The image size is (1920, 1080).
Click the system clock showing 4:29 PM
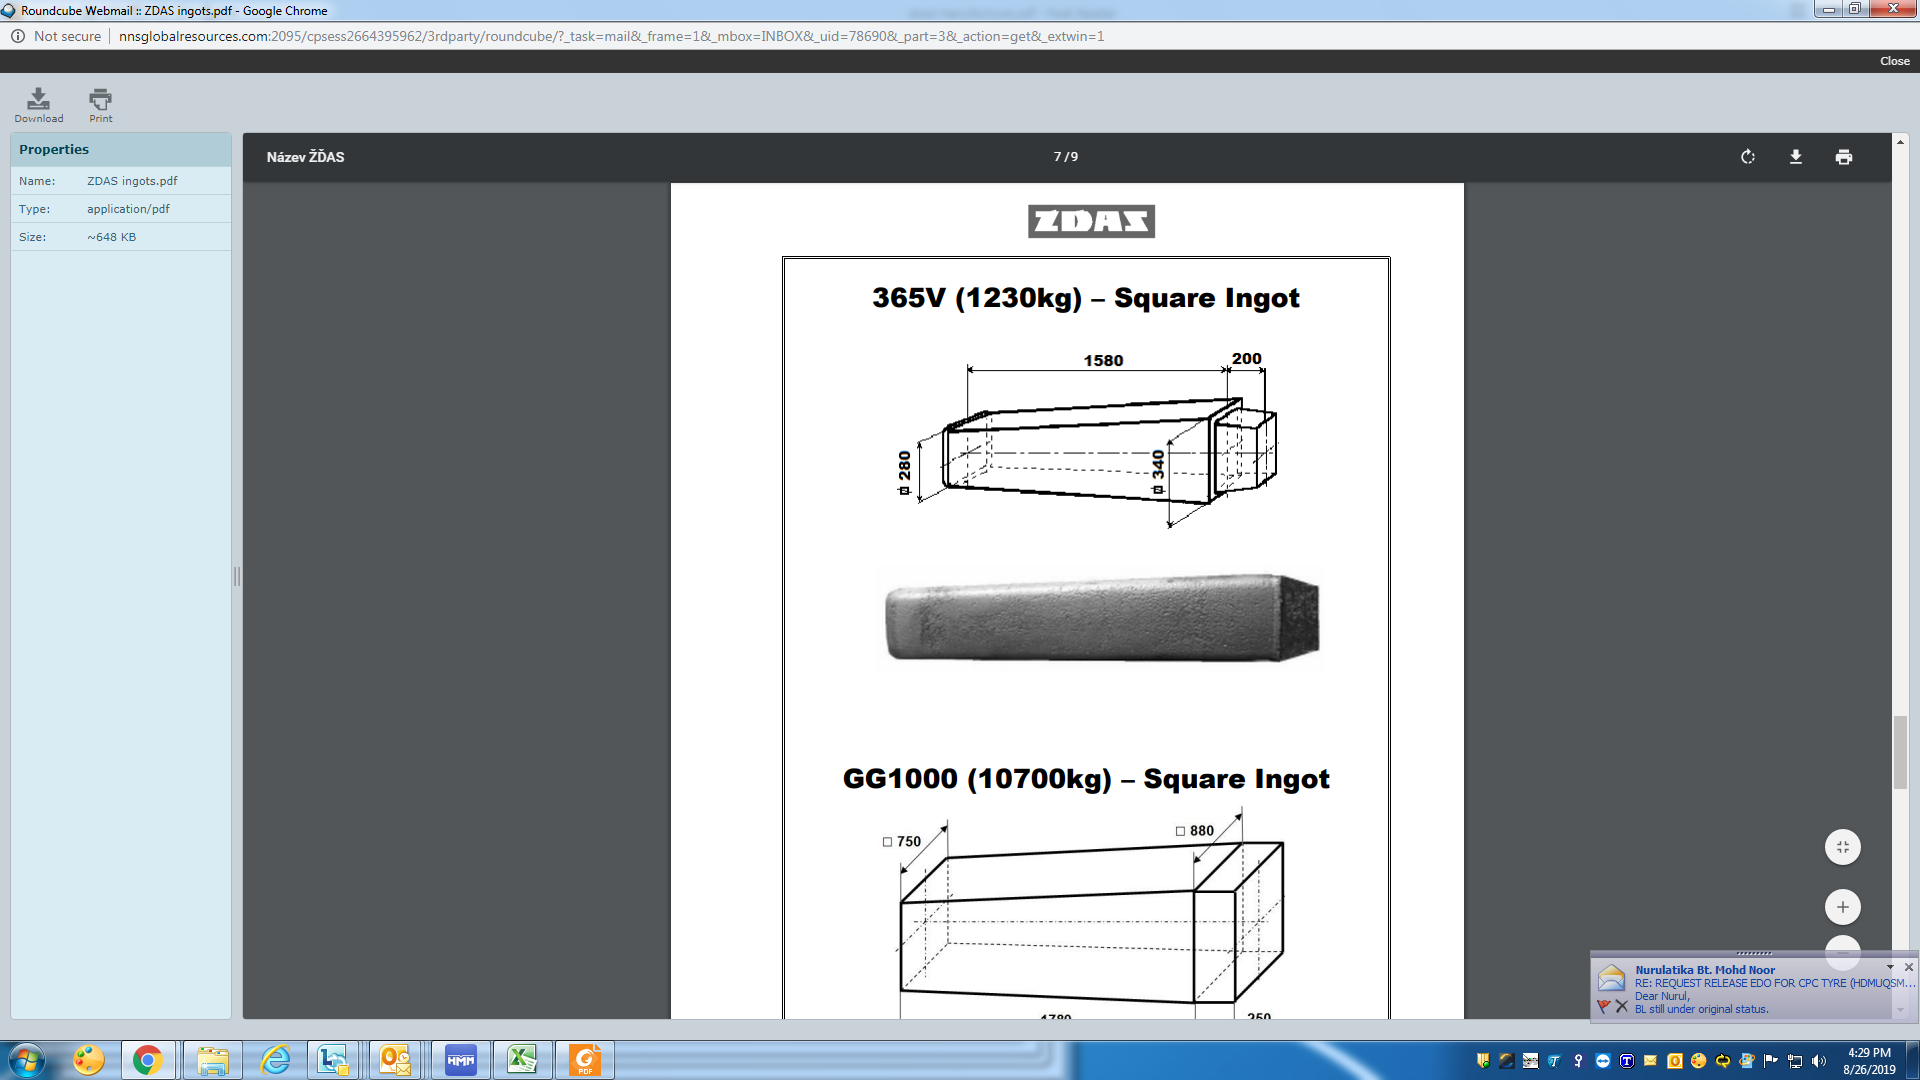point(1869,1061)
